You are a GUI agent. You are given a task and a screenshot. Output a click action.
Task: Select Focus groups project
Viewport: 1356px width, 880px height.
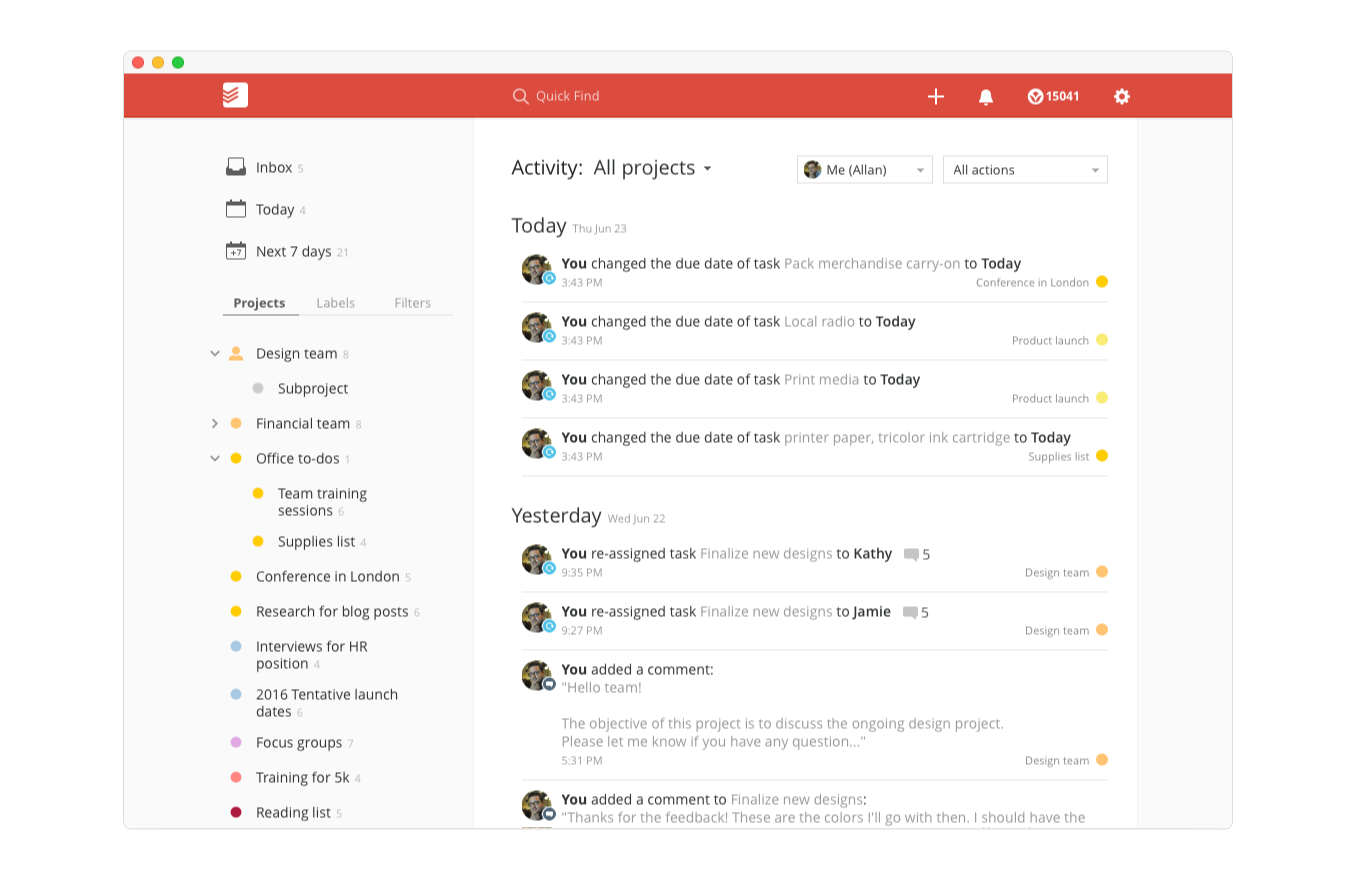(299, 742)
